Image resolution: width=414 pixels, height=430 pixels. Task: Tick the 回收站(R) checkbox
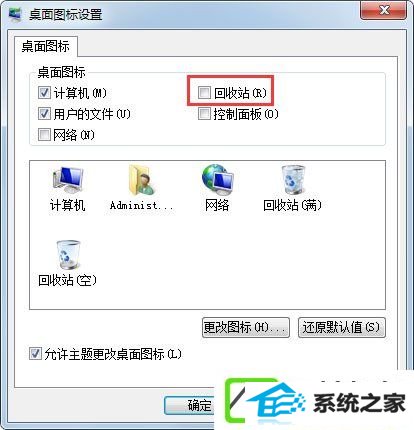(204, 93)
